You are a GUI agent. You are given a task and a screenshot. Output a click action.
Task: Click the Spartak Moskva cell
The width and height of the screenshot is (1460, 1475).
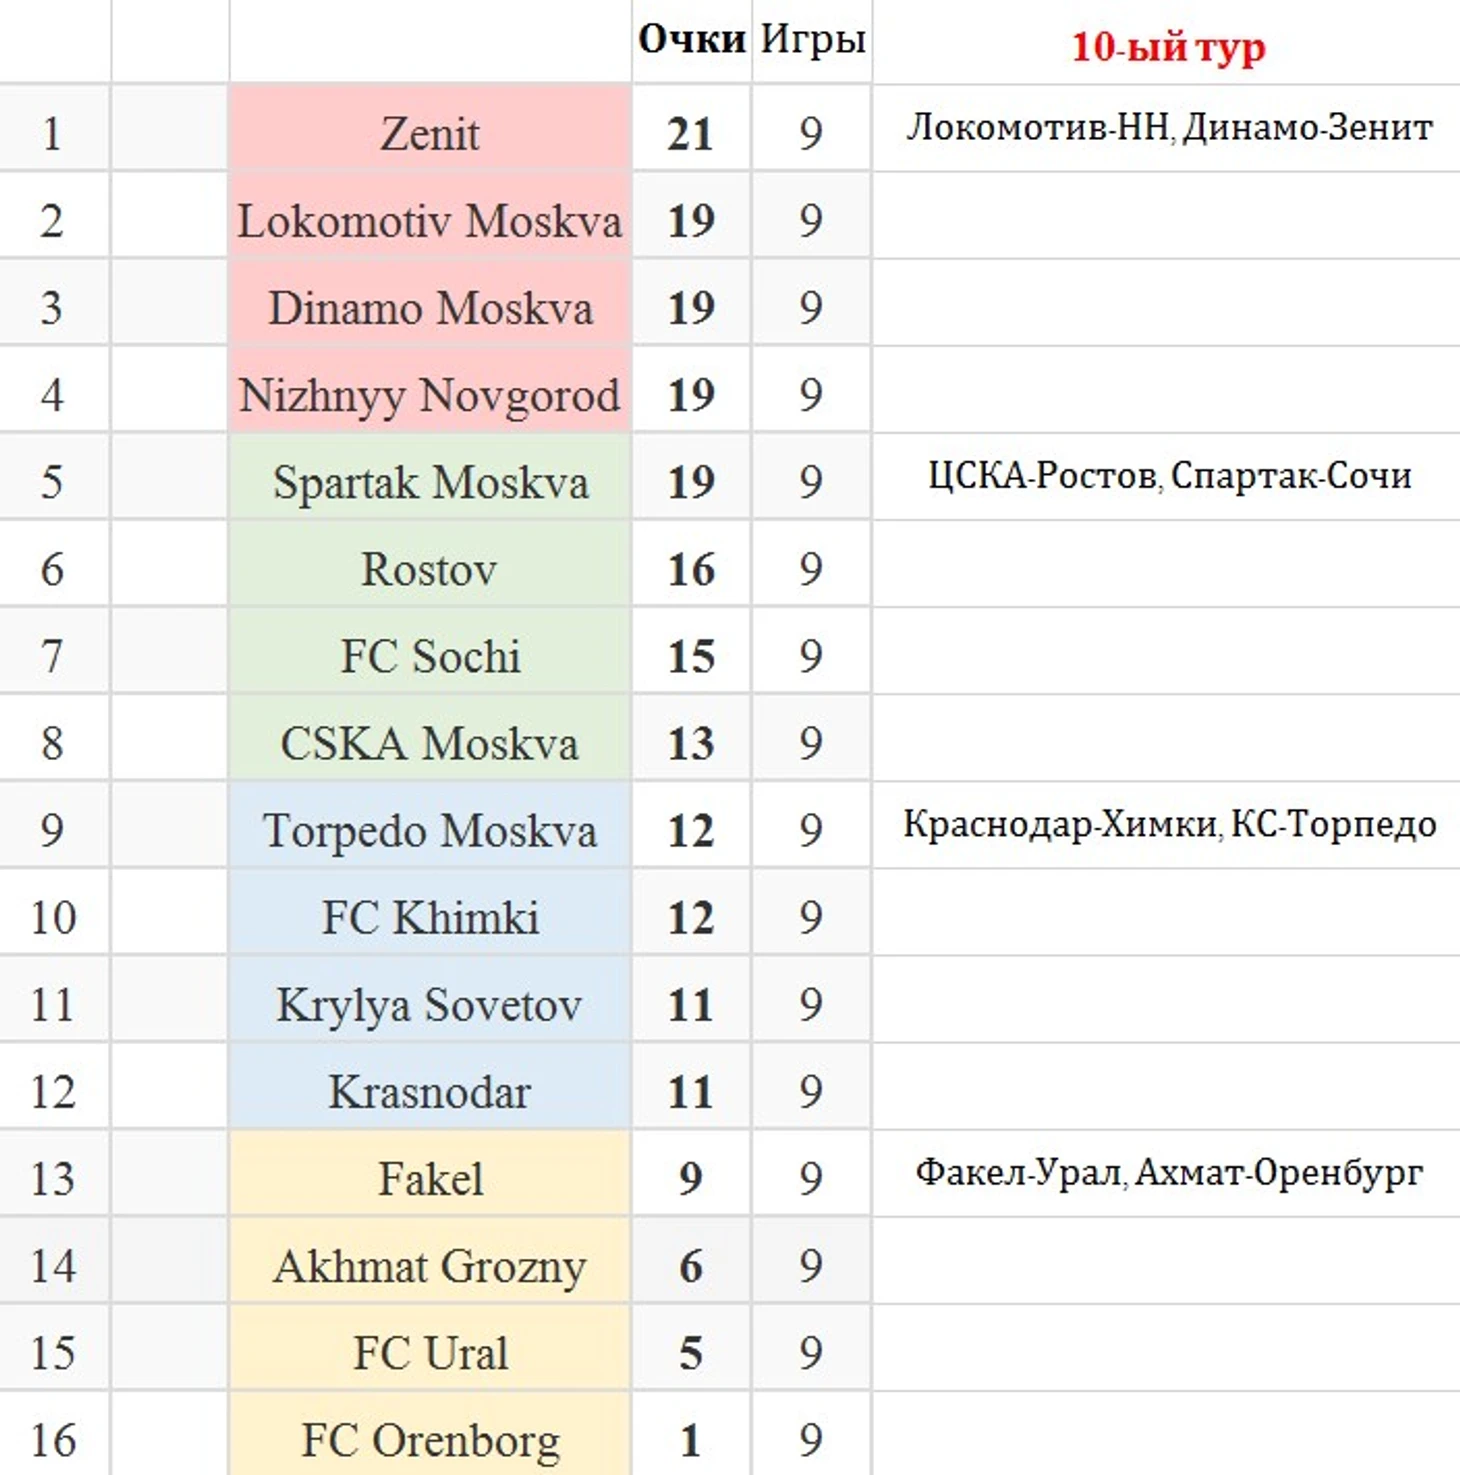click(x=430, y=482)
